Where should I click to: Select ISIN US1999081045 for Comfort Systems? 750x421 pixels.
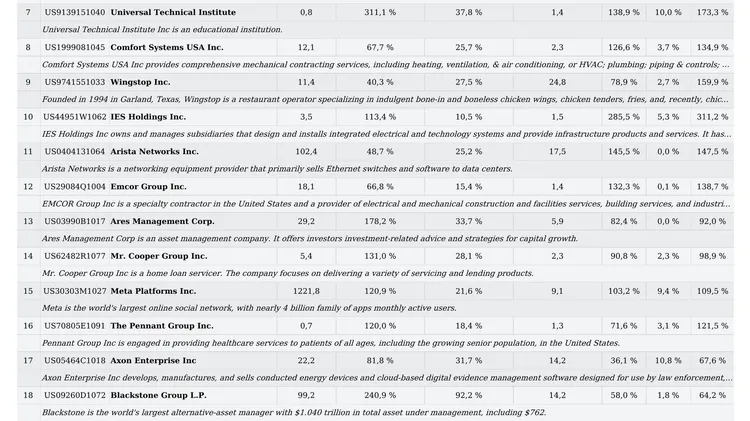(x=75, y=47)
